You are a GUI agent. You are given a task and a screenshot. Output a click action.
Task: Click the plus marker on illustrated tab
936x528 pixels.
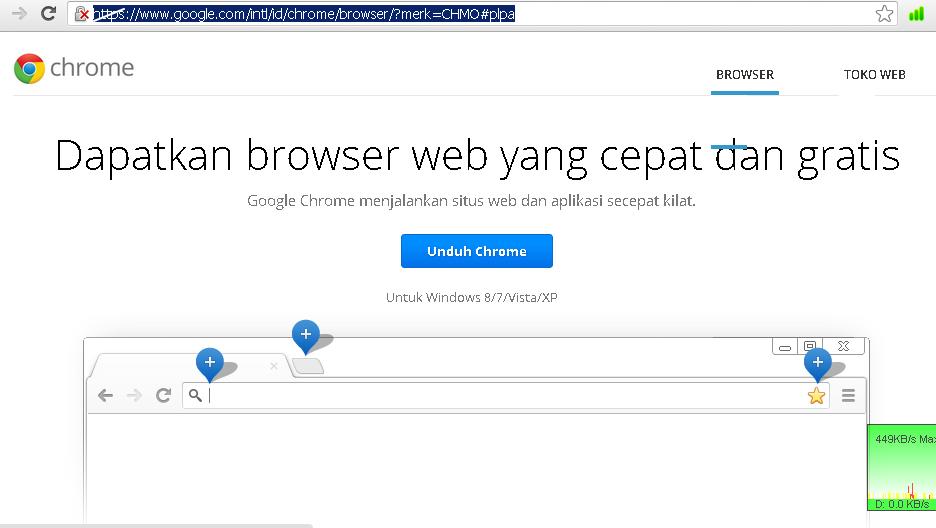click(210, 364)
